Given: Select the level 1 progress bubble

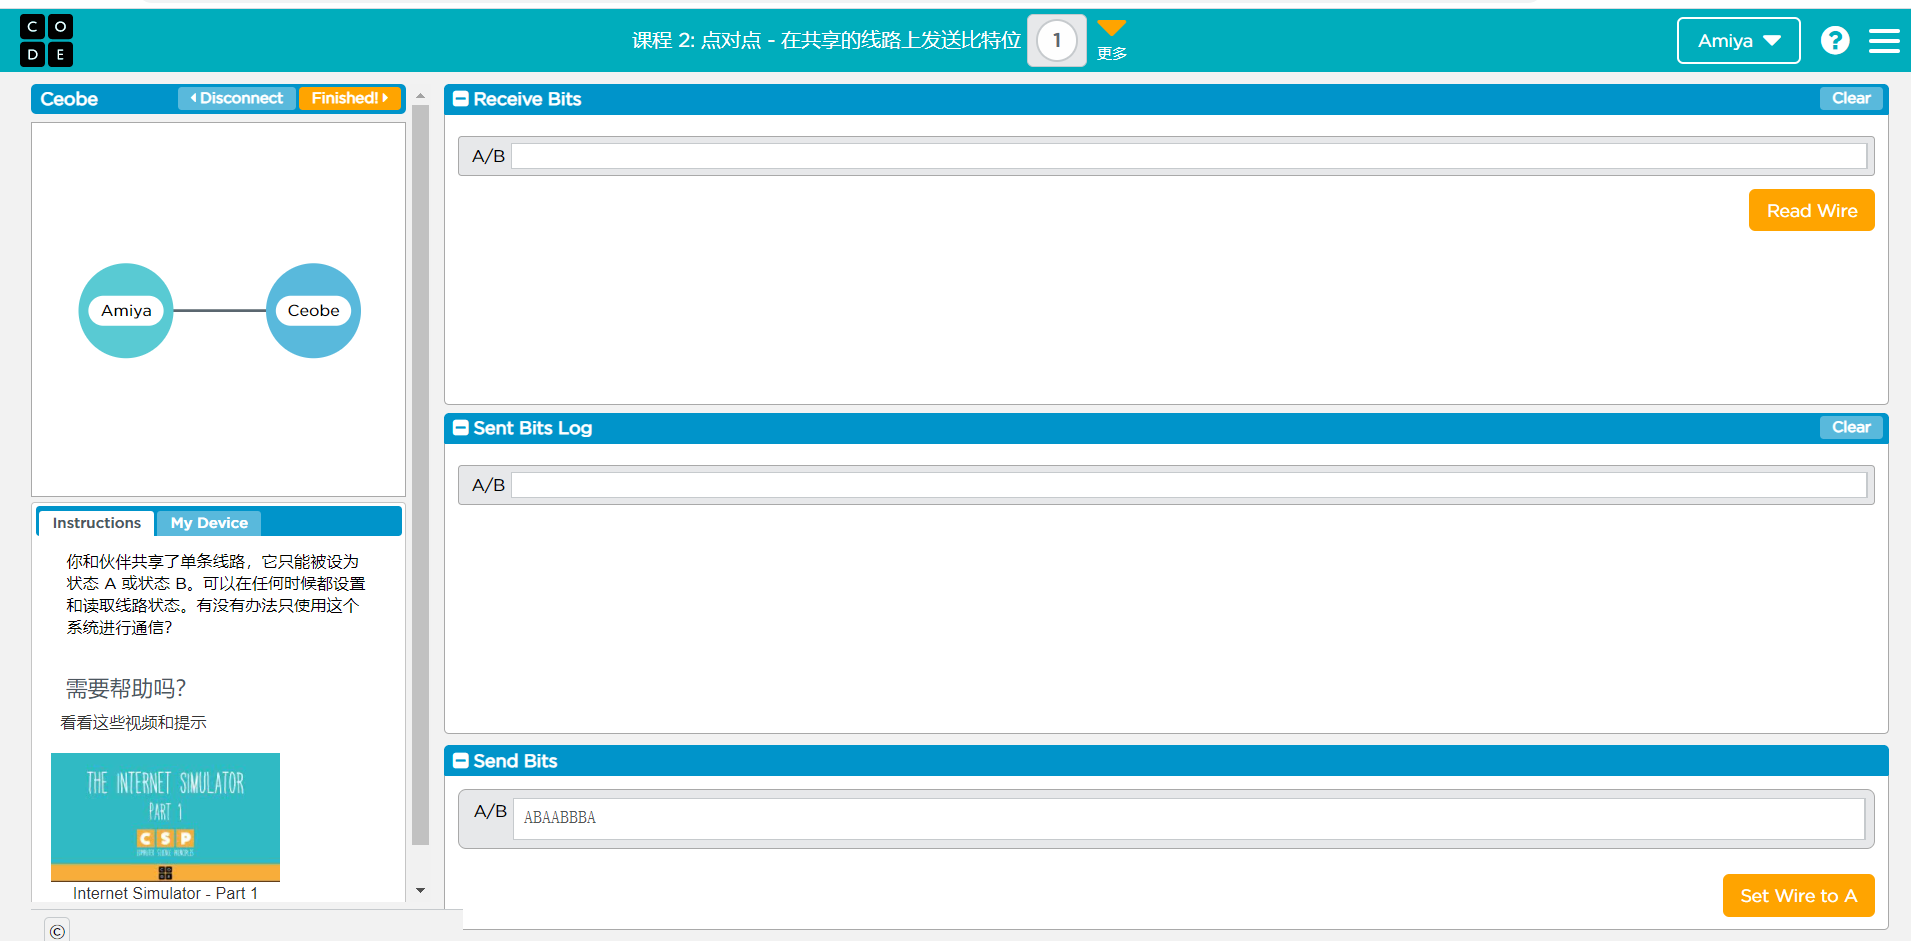Looking at the screenshot, I should 1057,41.
